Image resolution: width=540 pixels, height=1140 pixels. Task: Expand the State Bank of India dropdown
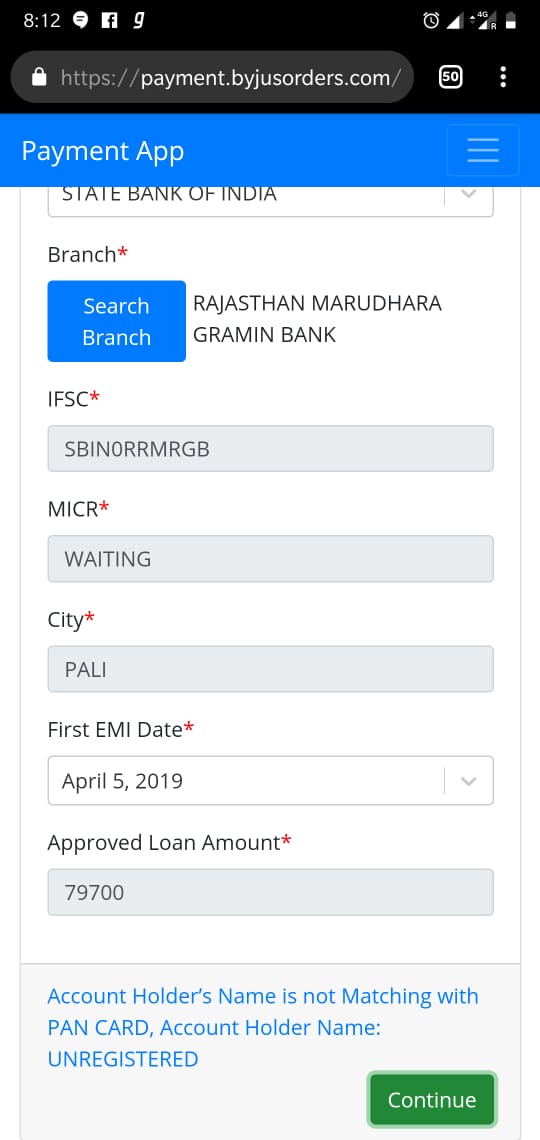coord(270,198)
